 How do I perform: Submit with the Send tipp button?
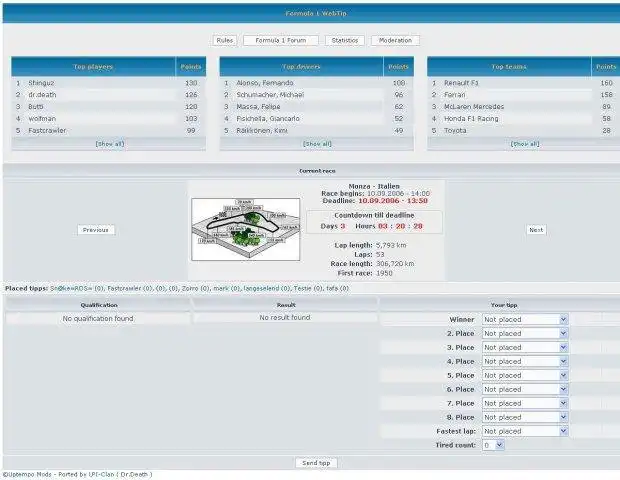click(x=316, y=463)
